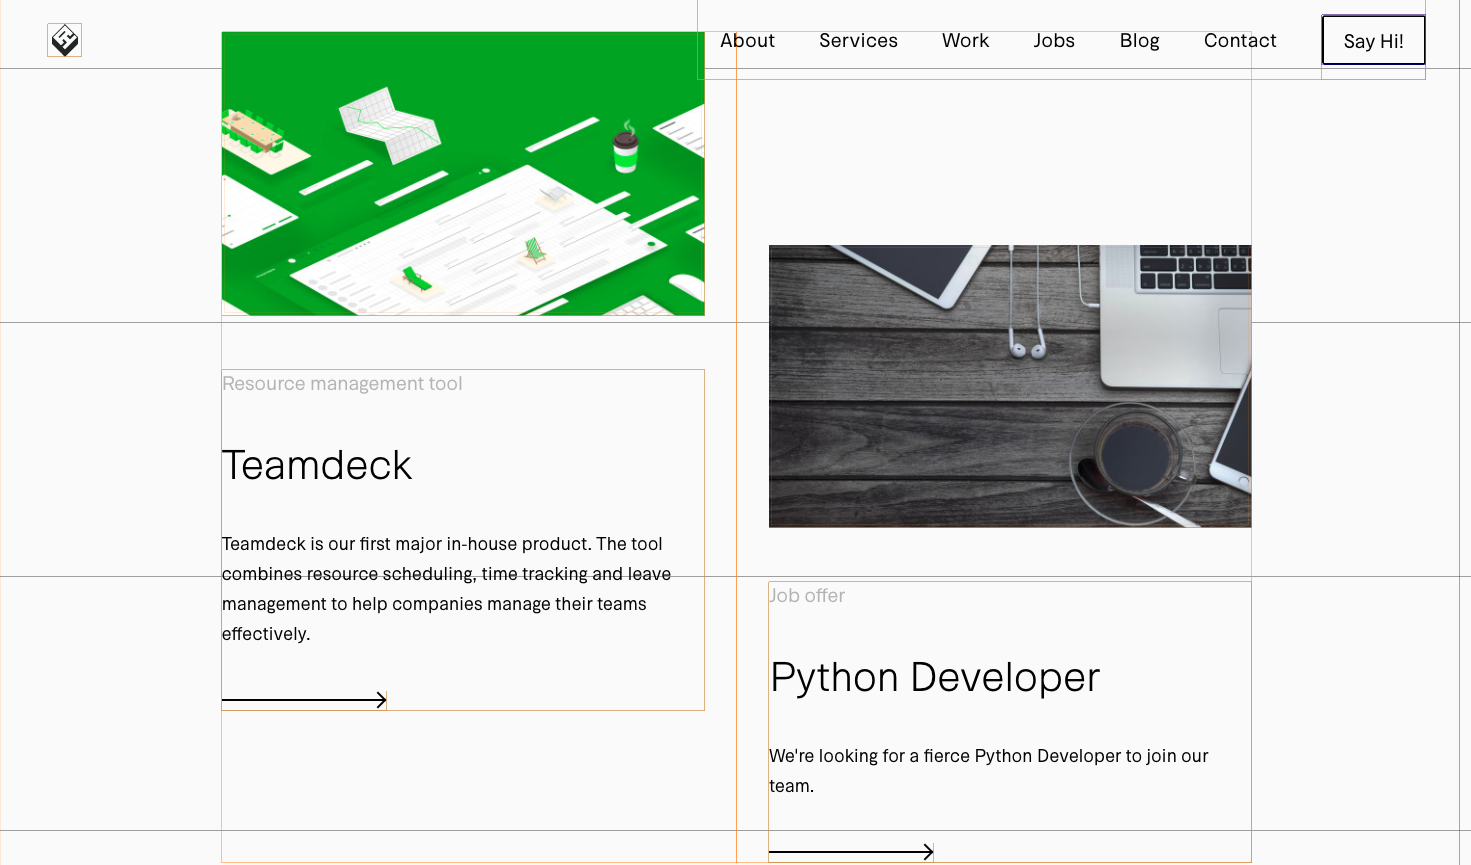Viewport: 1471px width, 865px height.
Task: Click the Python Developer heading
Action: click(x=935, y=677)
